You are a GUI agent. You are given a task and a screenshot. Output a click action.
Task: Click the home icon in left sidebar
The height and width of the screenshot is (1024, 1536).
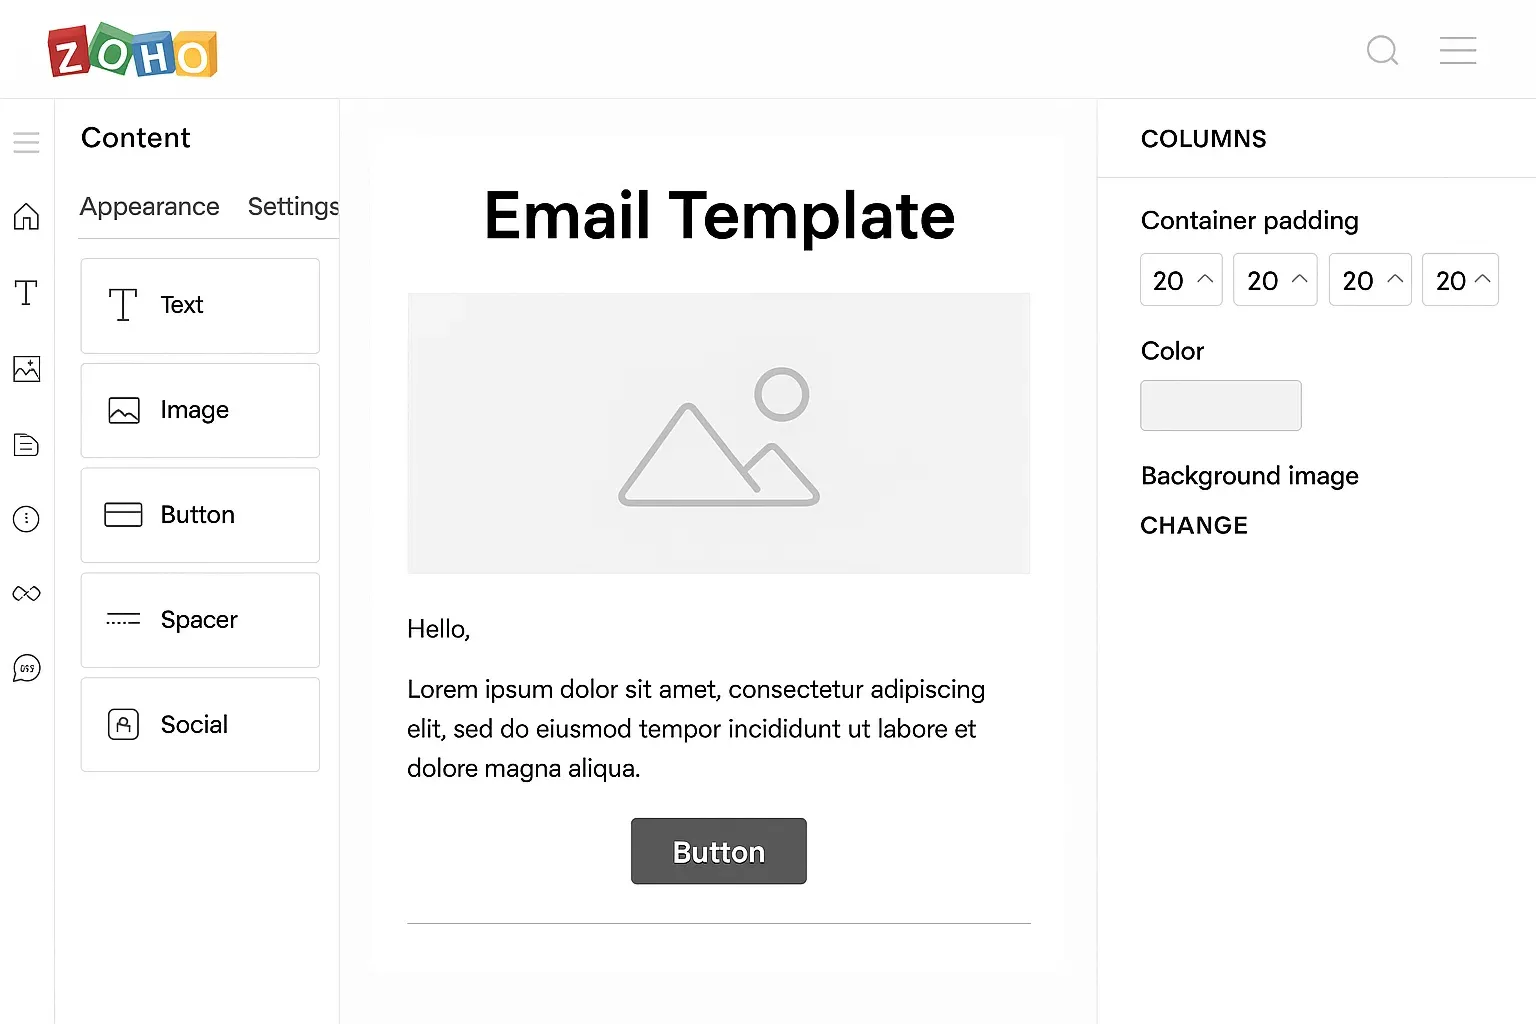click(x=27, y=216)
